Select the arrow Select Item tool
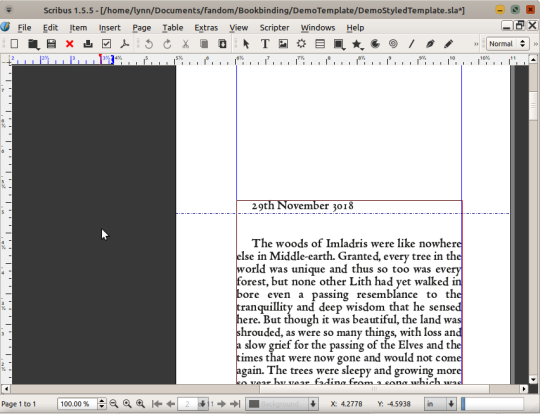540x414 pixels. click(x=246, y=44)
